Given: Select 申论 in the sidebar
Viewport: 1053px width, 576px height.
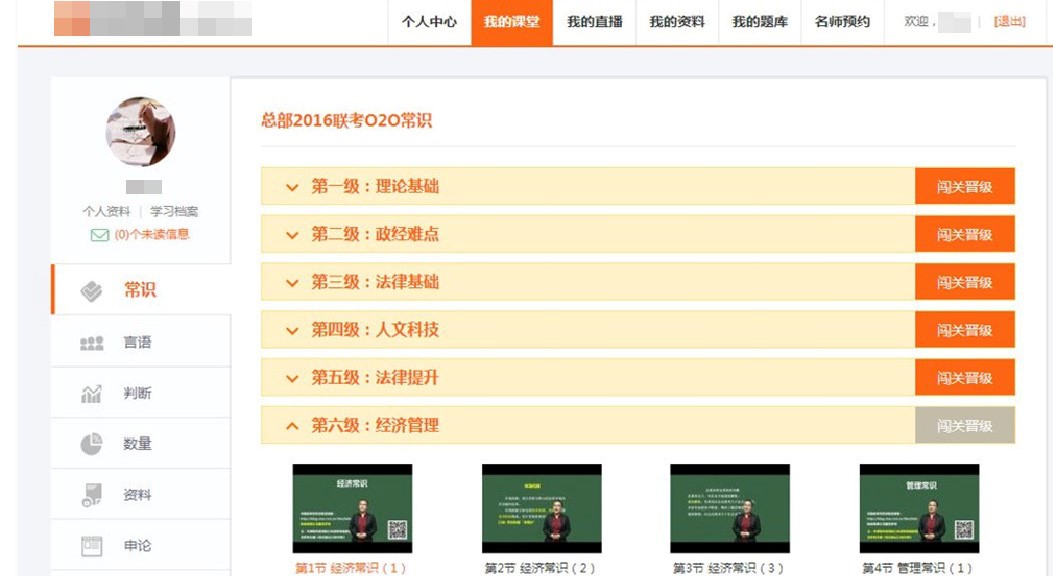Looking at the screenshot, I should 141,546.
